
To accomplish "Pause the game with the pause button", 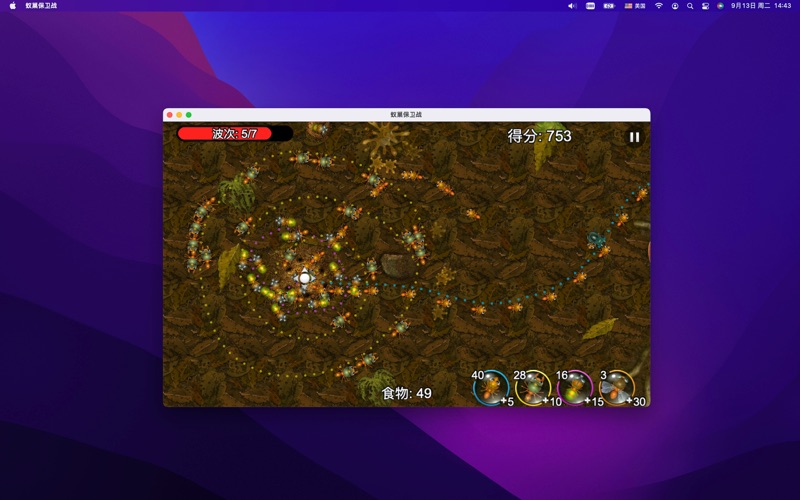I will (634, 137).
